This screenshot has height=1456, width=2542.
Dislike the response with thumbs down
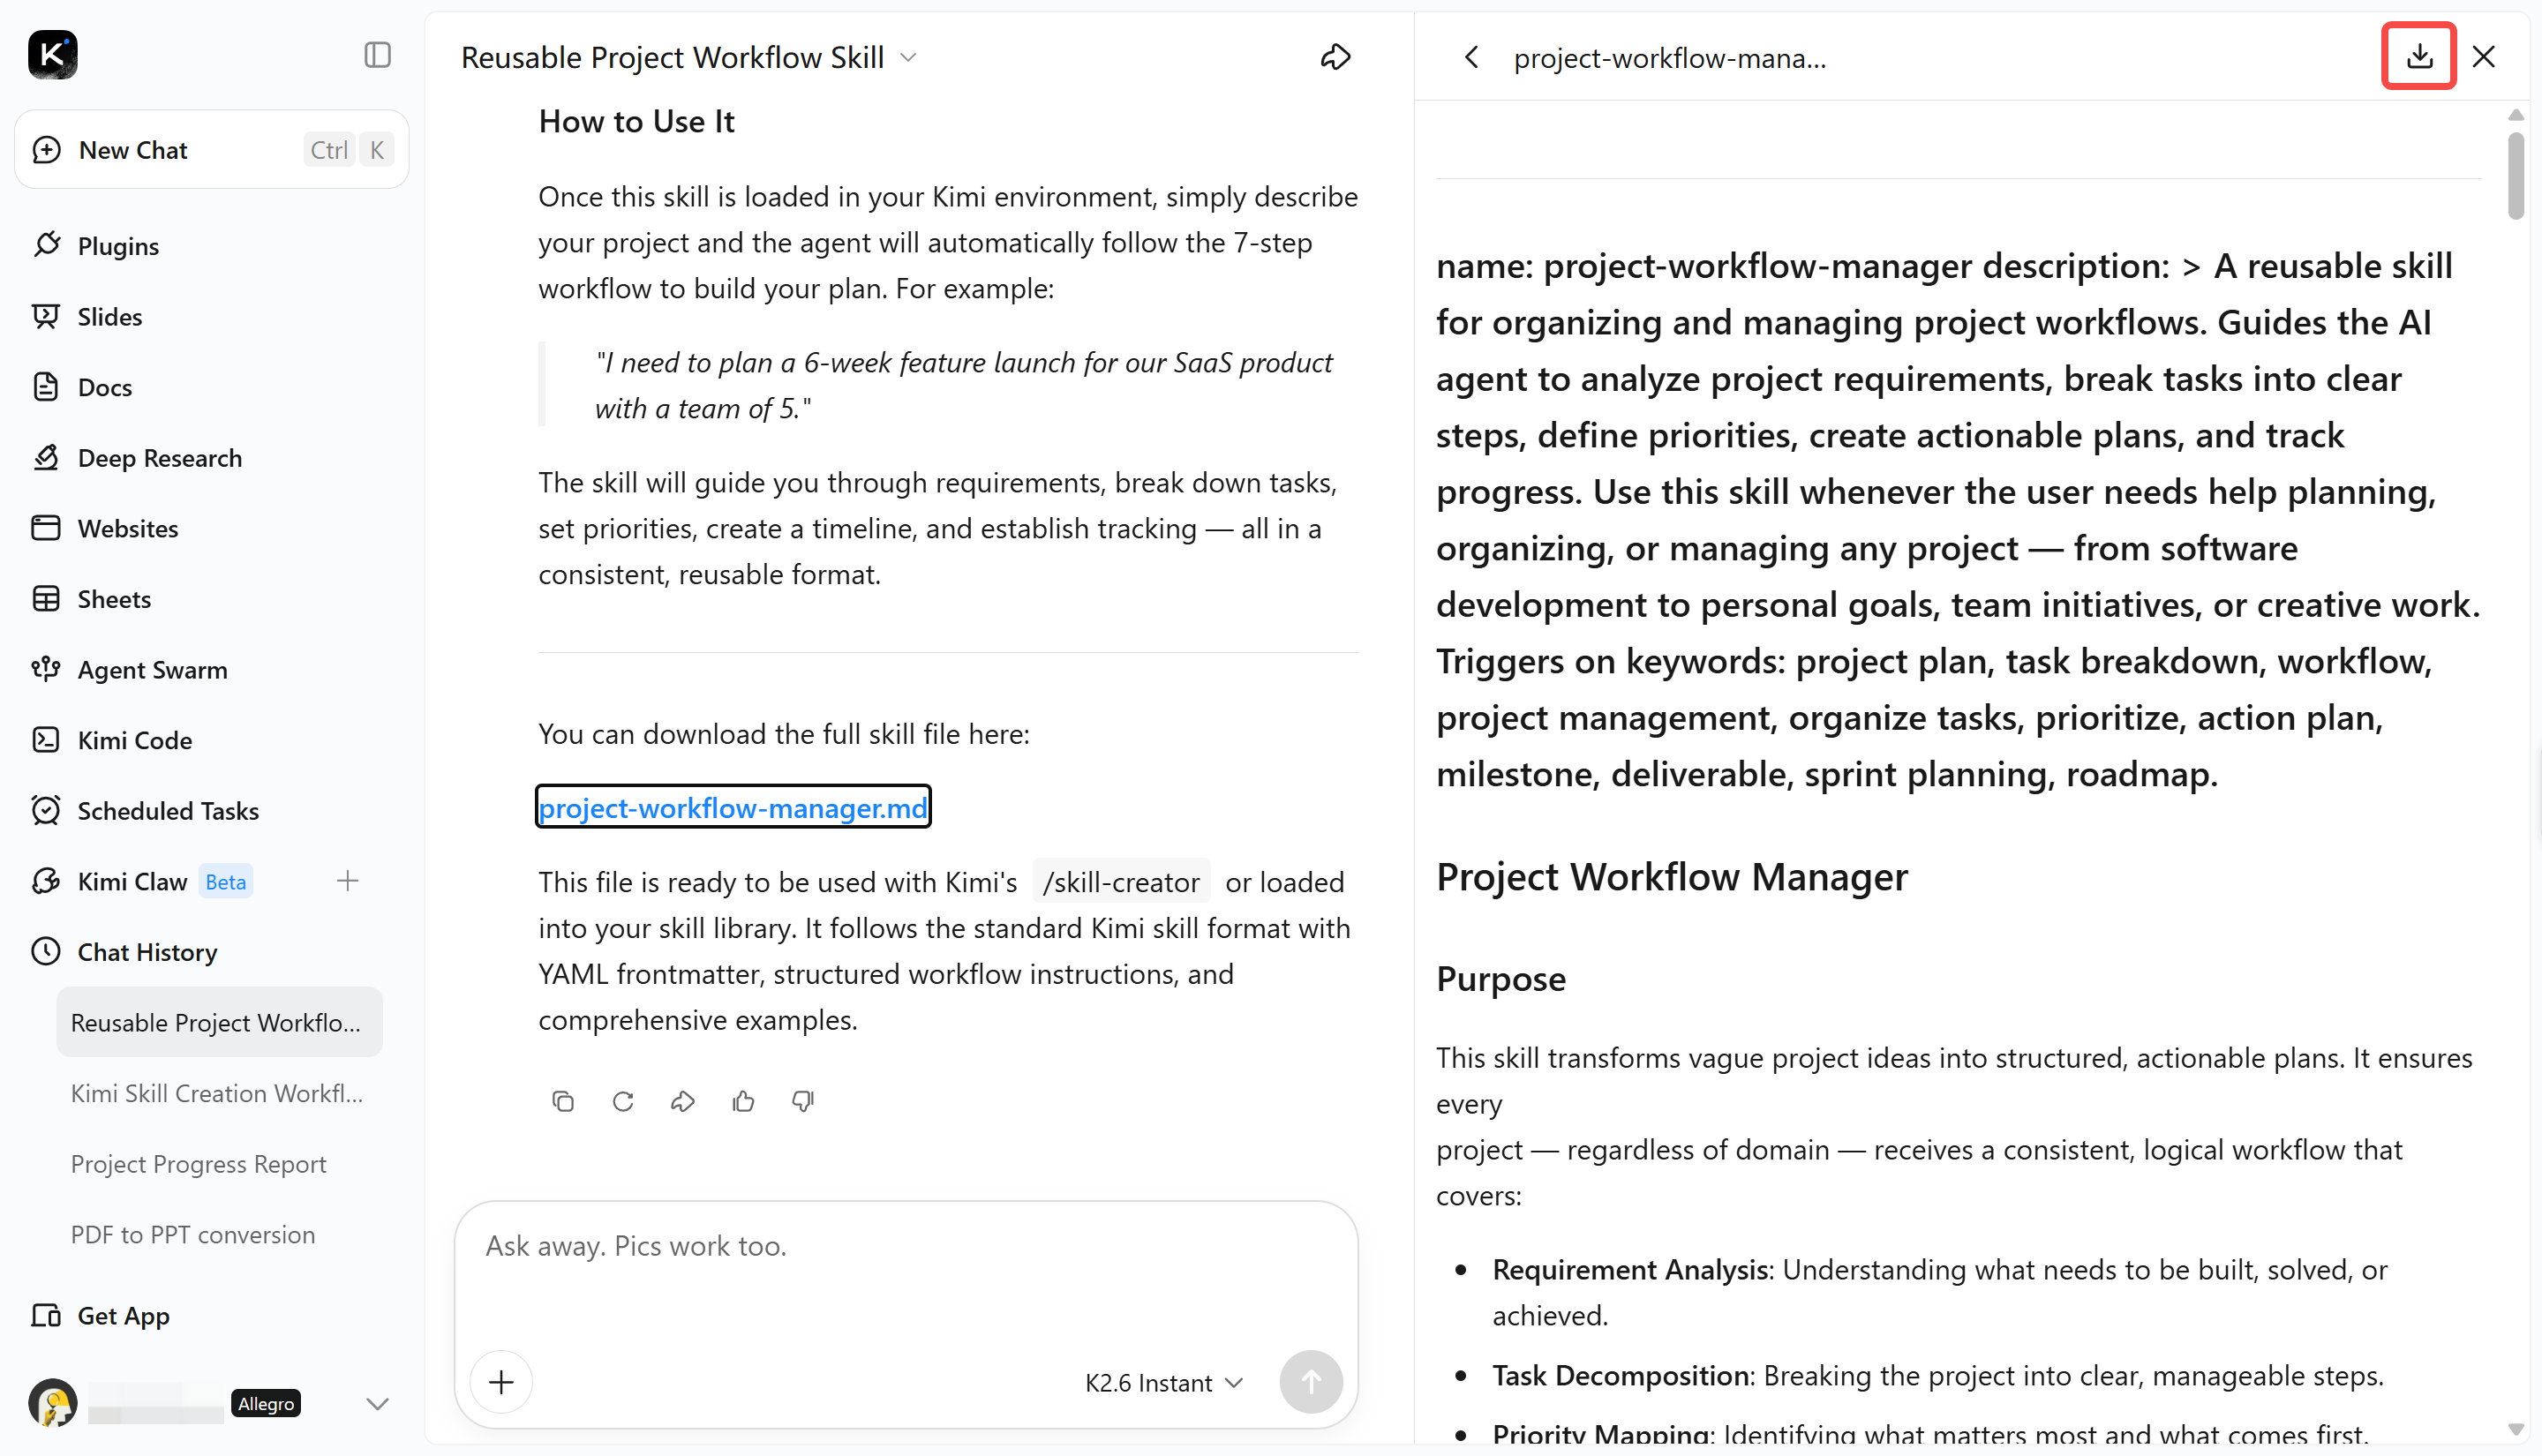pos(803,1101)
